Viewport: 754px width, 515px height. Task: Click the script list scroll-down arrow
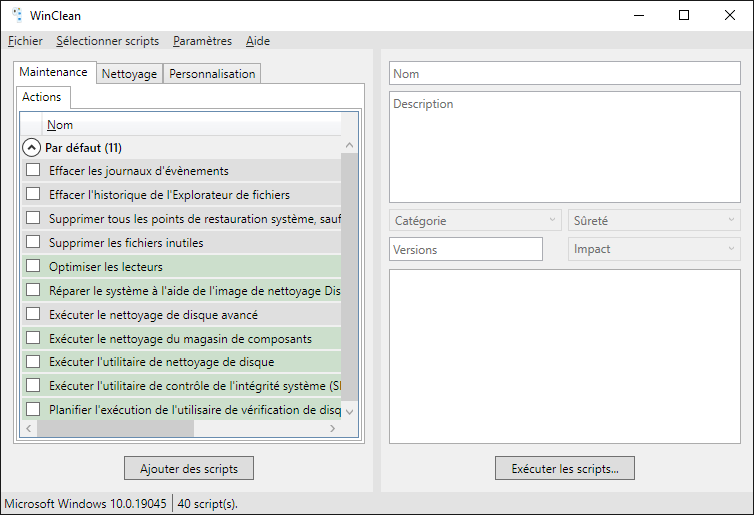[350, 412]
